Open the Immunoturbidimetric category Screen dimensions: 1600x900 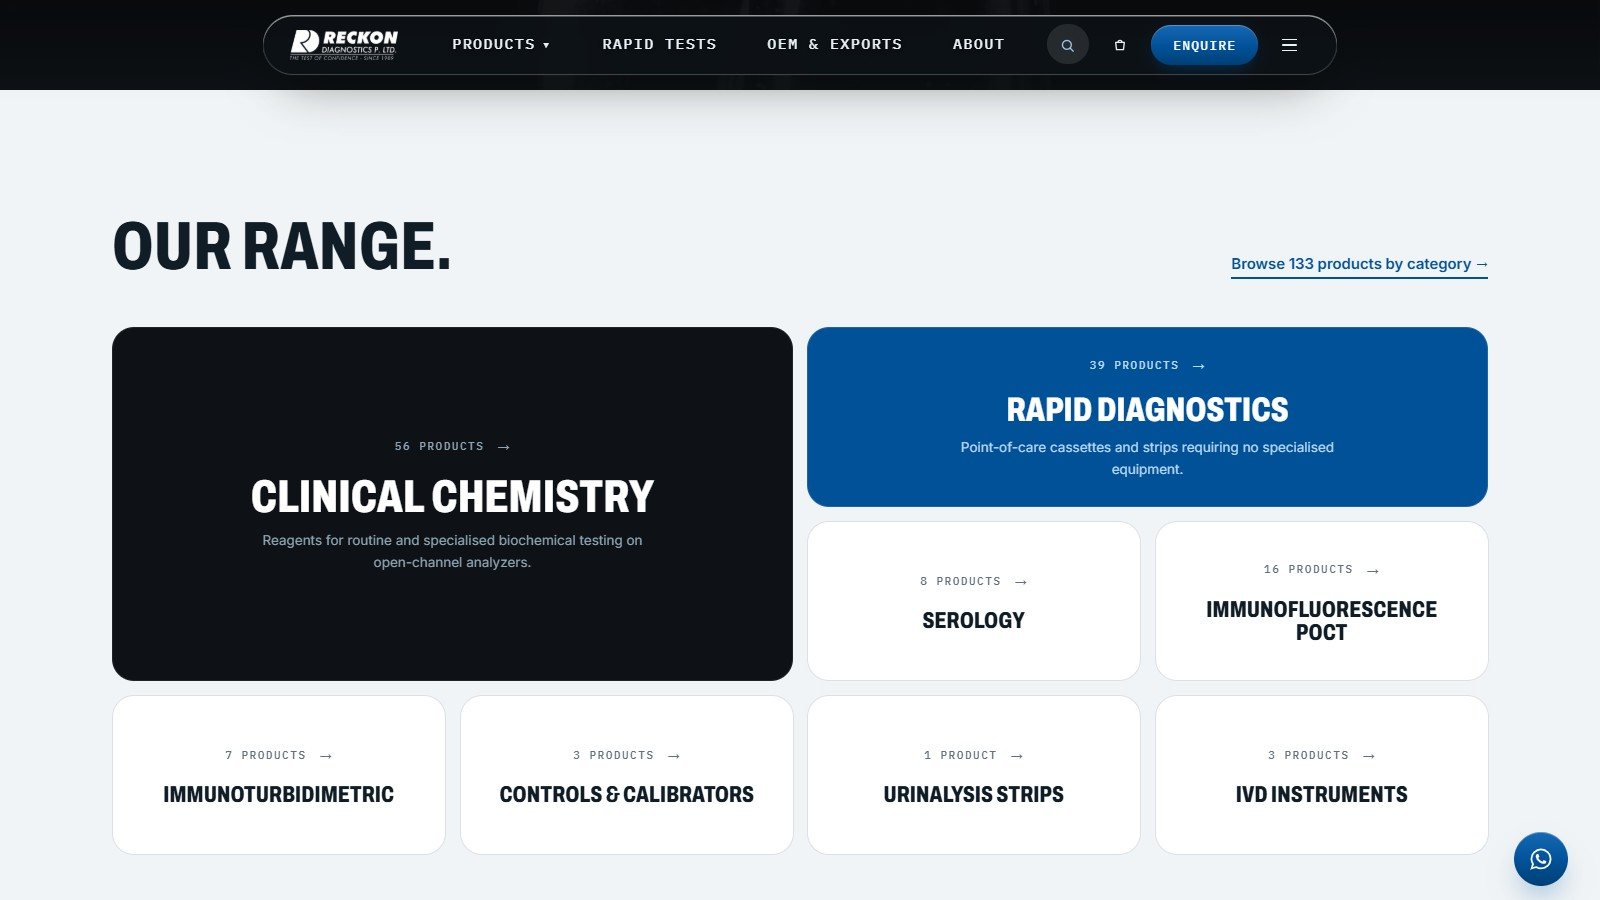pyautogui.click(x=278, y=775)
